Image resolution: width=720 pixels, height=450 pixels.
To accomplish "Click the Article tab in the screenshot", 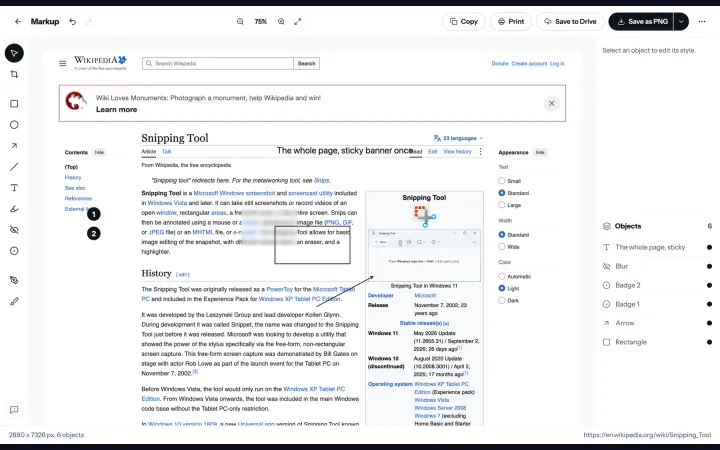I will 149,152.
